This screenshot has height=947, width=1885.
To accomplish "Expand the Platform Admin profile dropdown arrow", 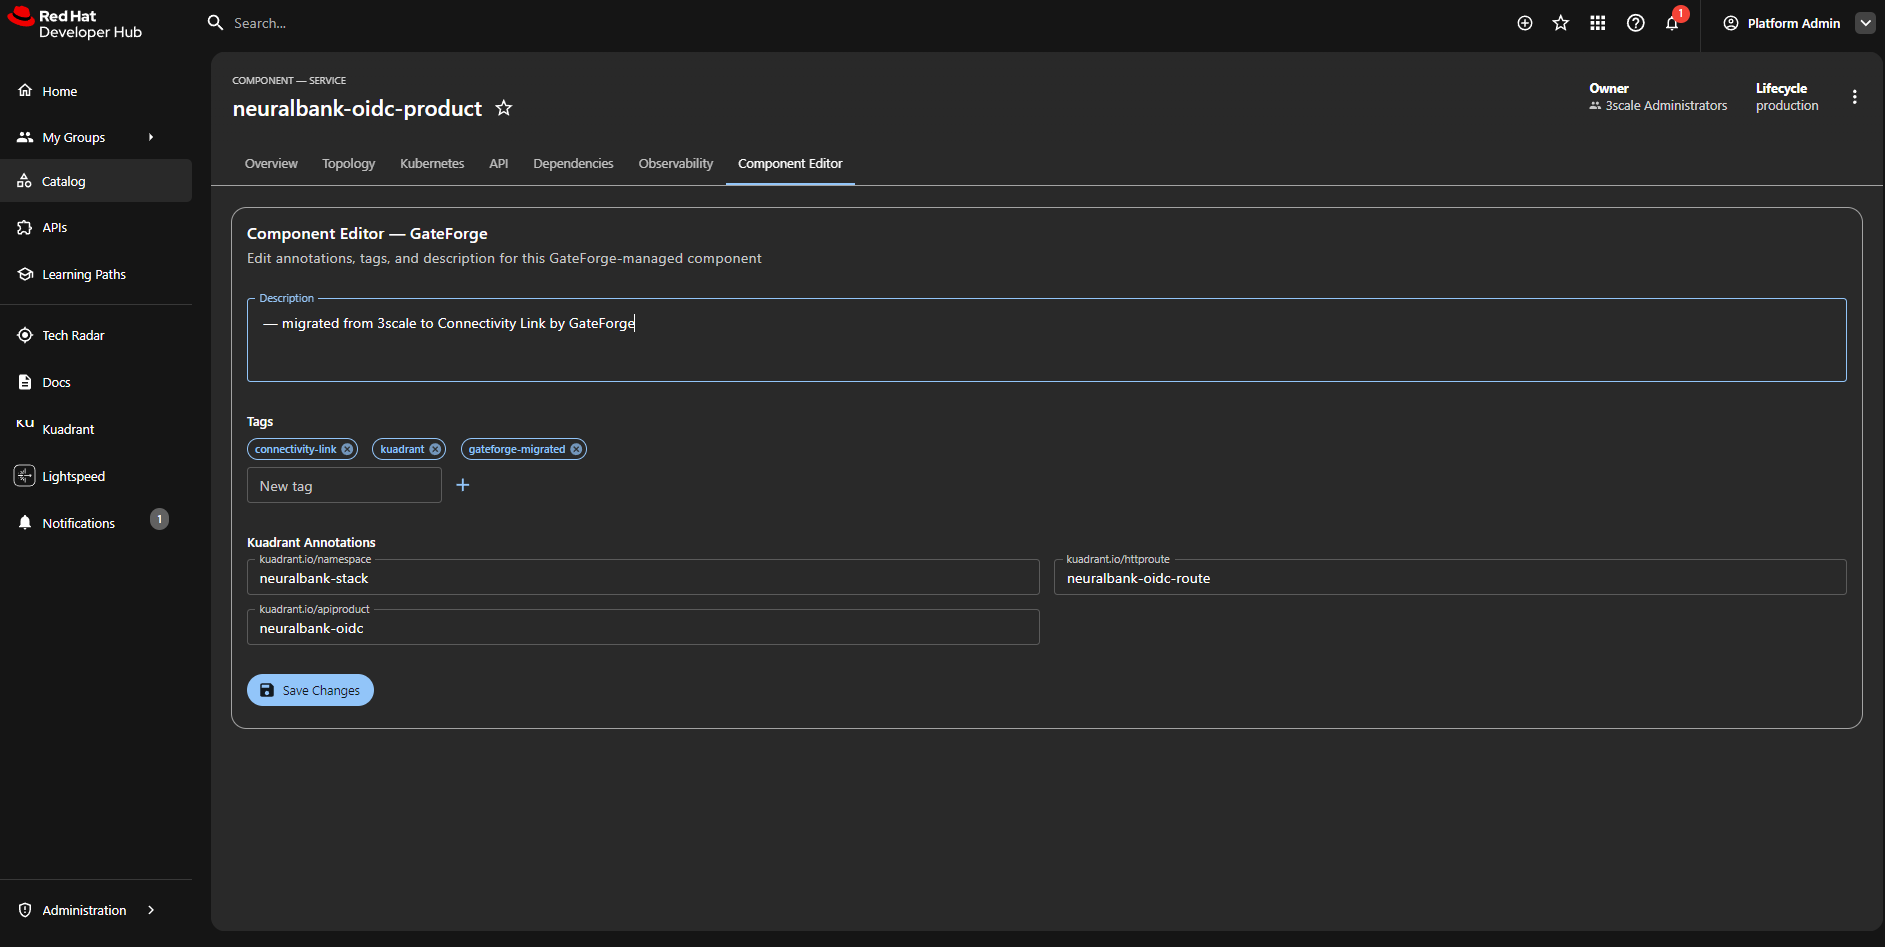I will [x=1865, y=23].
